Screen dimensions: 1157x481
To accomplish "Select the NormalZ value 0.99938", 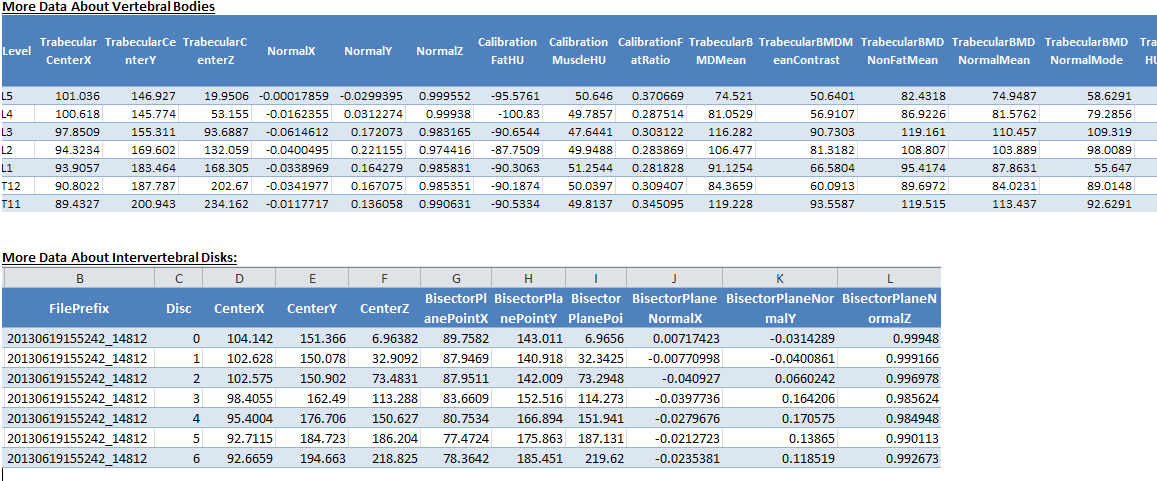I will point(447,114).
